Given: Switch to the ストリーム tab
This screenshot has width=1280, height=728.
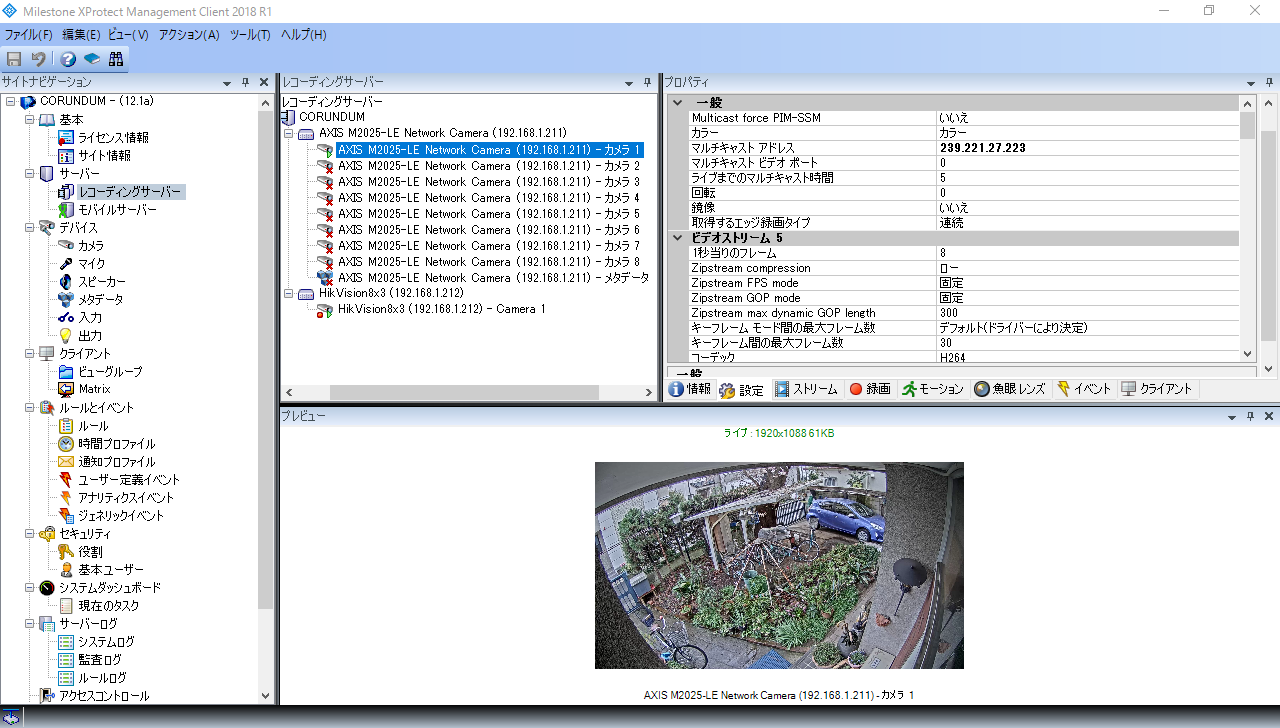Looking at the screenshot, I should point(806,390).
